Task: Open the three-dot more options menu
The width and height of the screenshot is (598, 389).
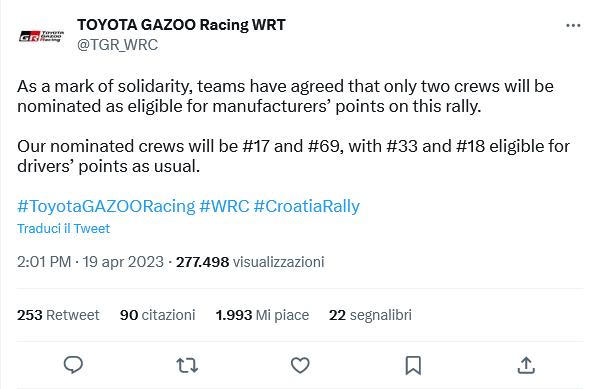Action: point(573,26)
